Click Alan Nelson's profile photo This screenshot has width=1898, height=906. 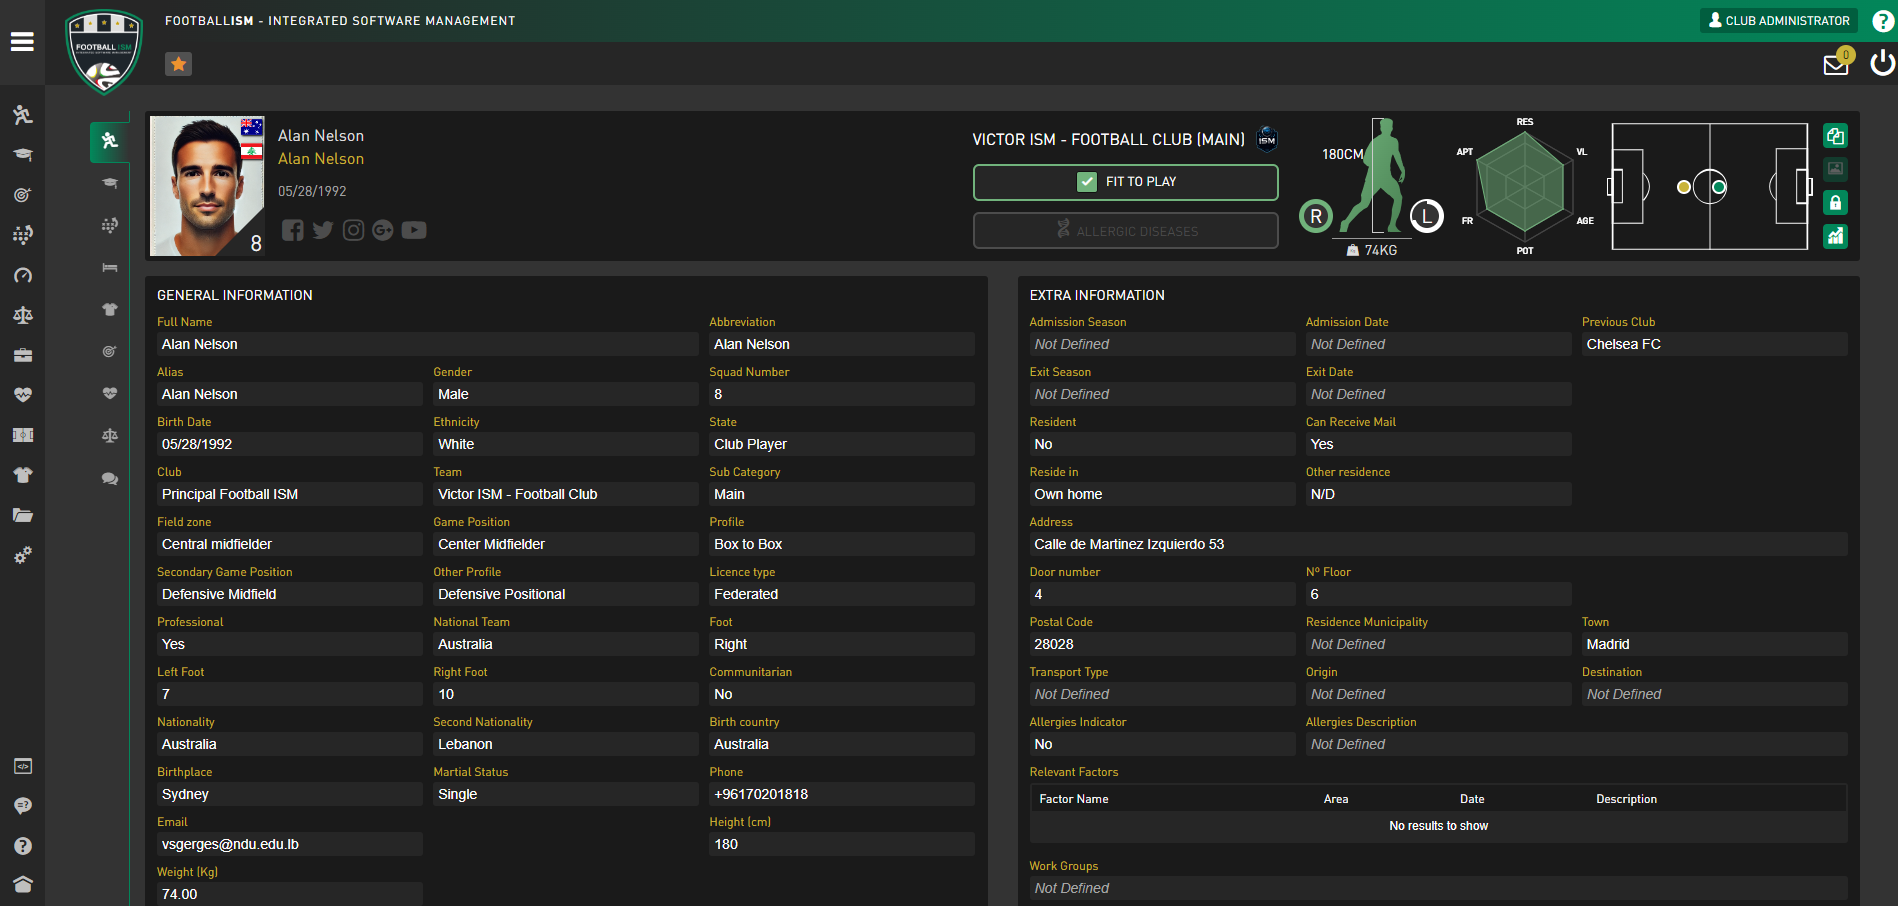tap(207, 186)
